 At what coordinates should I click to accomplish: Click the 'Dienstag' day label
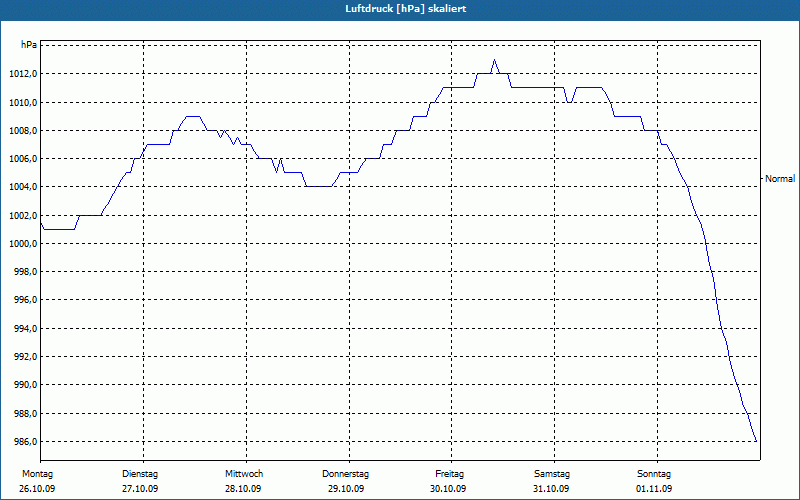[x=140, y=474]
